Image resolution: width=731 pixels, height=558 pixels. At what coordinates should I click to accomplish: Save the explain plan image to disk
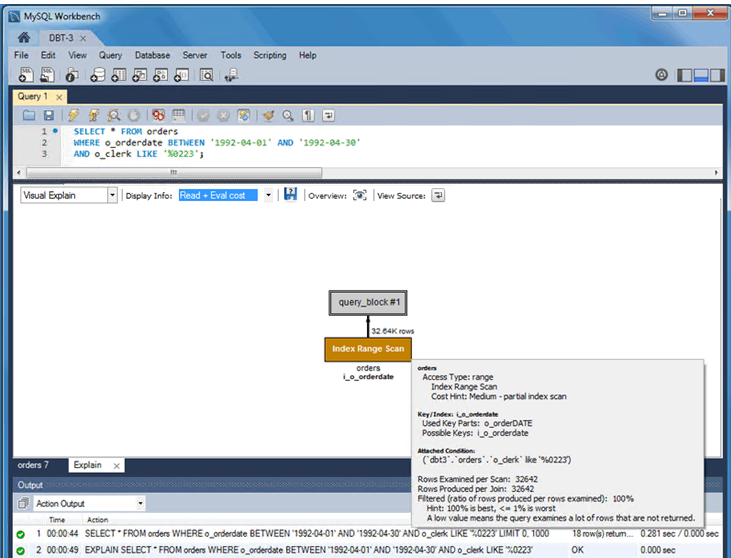tap(290, 195)
